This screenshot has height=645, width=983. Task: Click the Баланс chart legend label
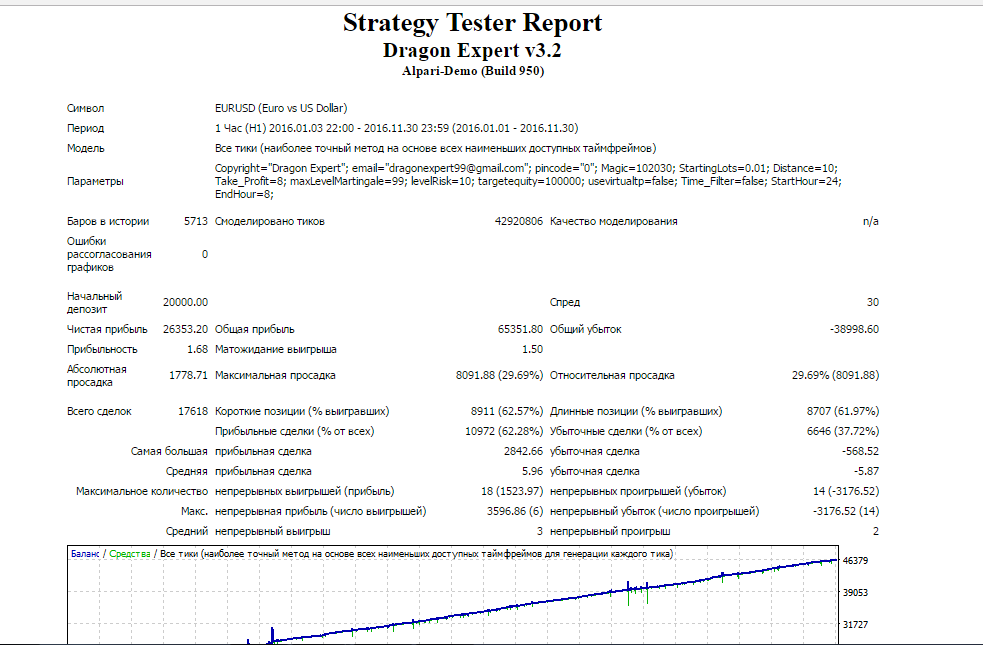point(85,554)
